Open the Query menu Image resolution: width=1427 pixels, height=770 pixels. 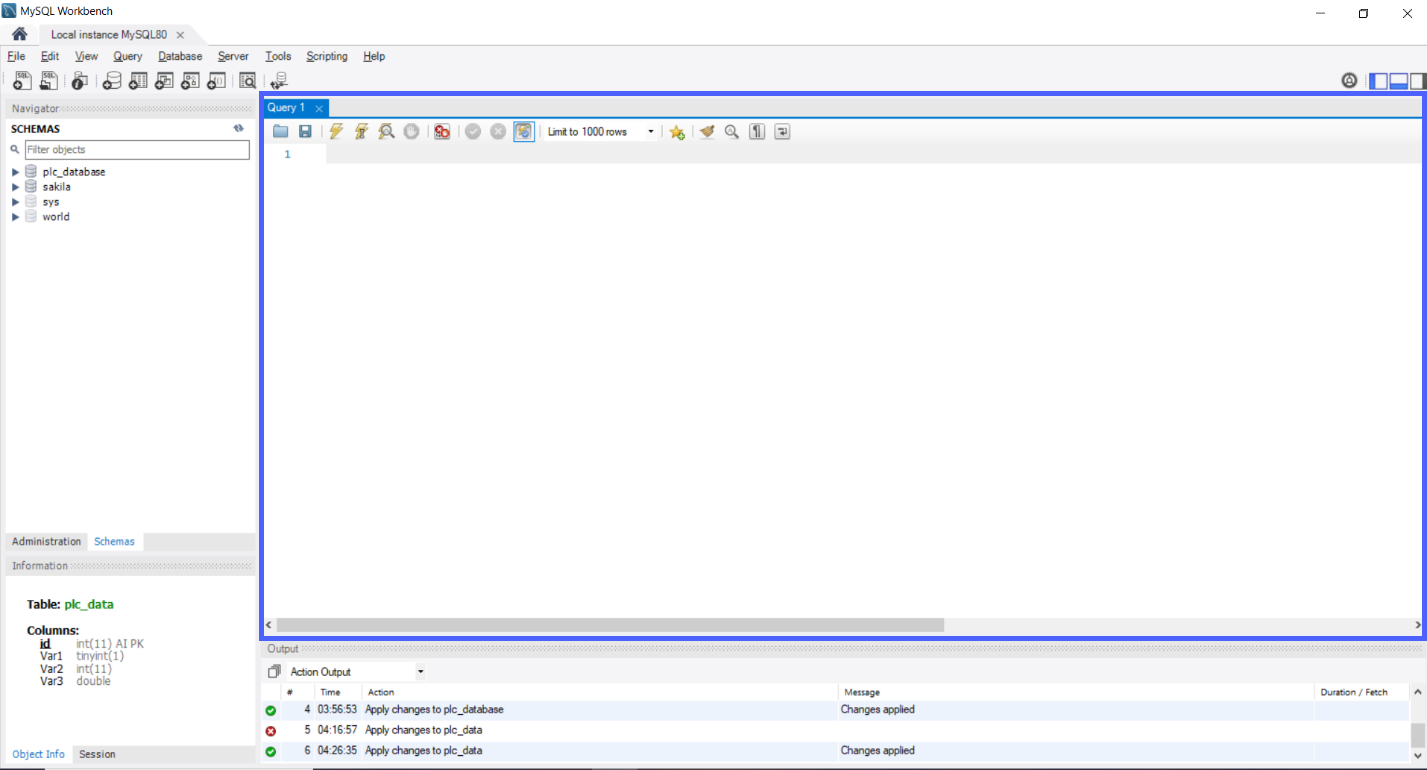127,56
